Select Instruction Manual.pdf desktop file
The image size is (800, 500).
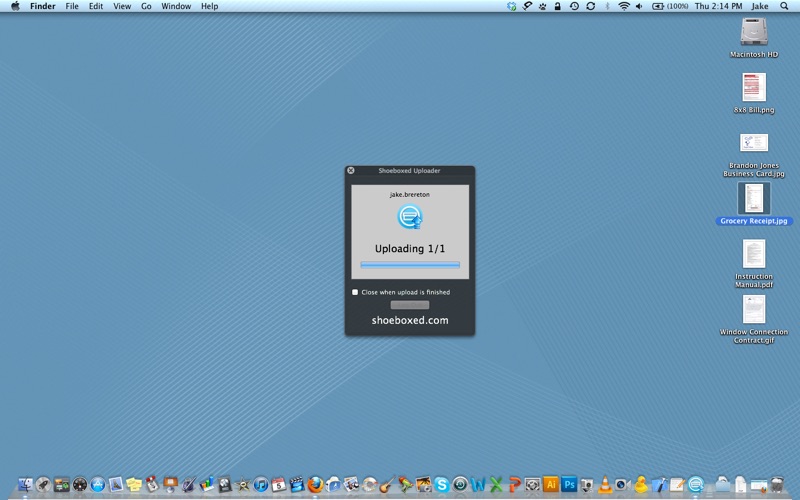coord(754,264)
